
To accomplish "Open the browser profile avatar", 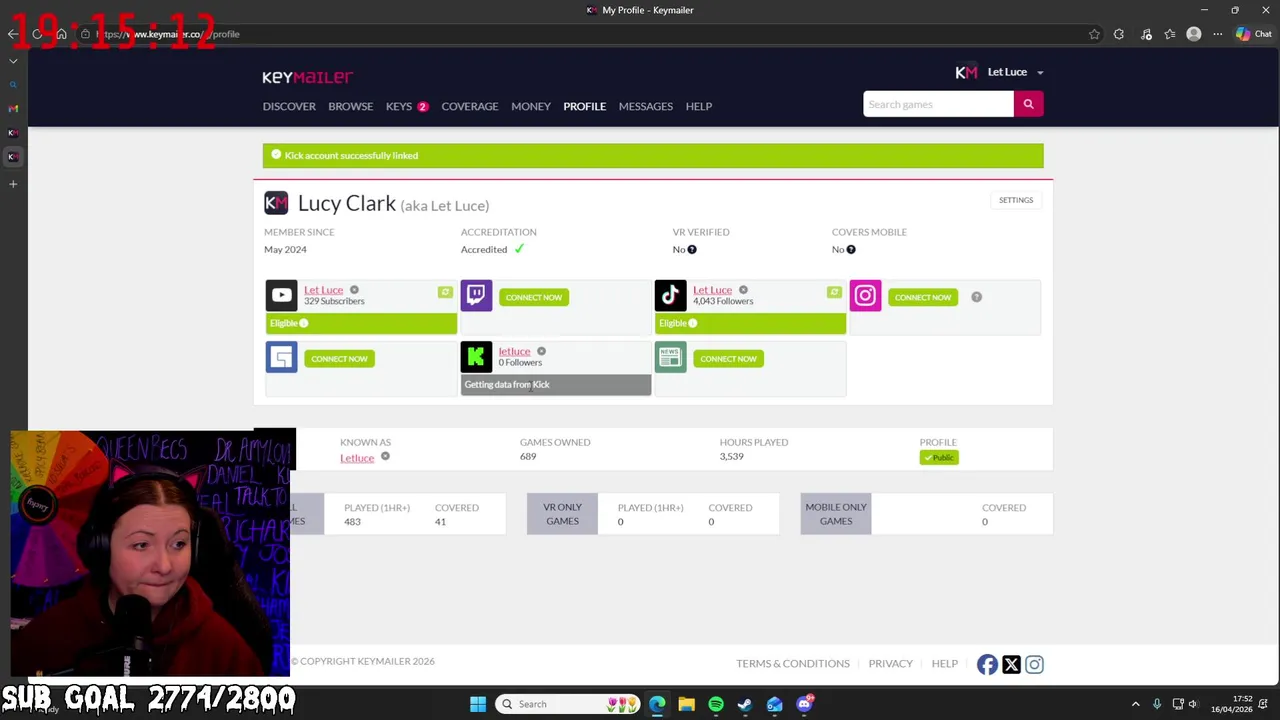I will coord(1193,34).
